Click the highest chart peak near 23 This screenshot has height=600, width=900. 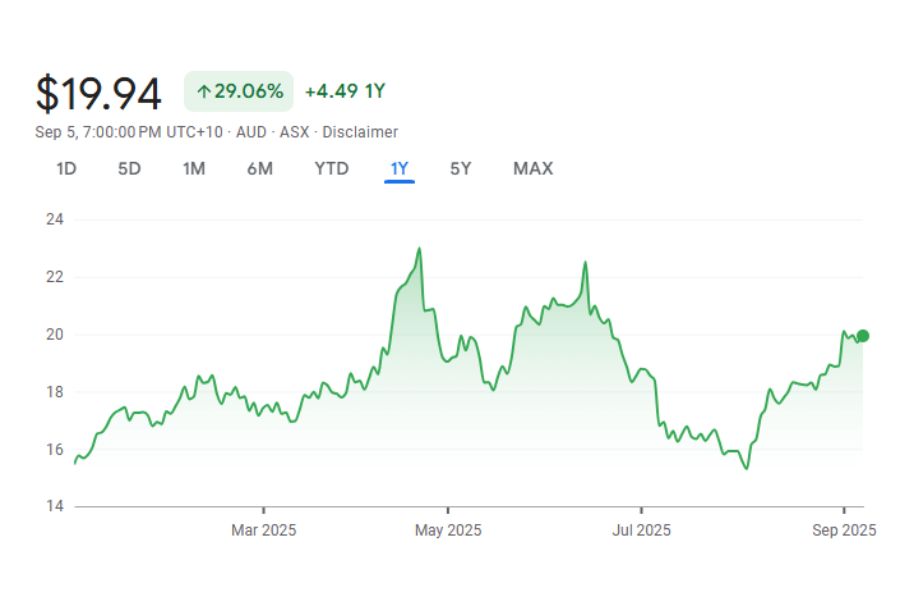coord(419,249)
